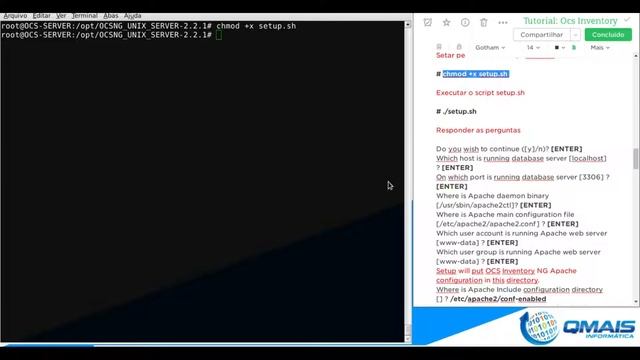Click the note pane scrollbar thumb
640x360 pixels.
click(636, 158)
